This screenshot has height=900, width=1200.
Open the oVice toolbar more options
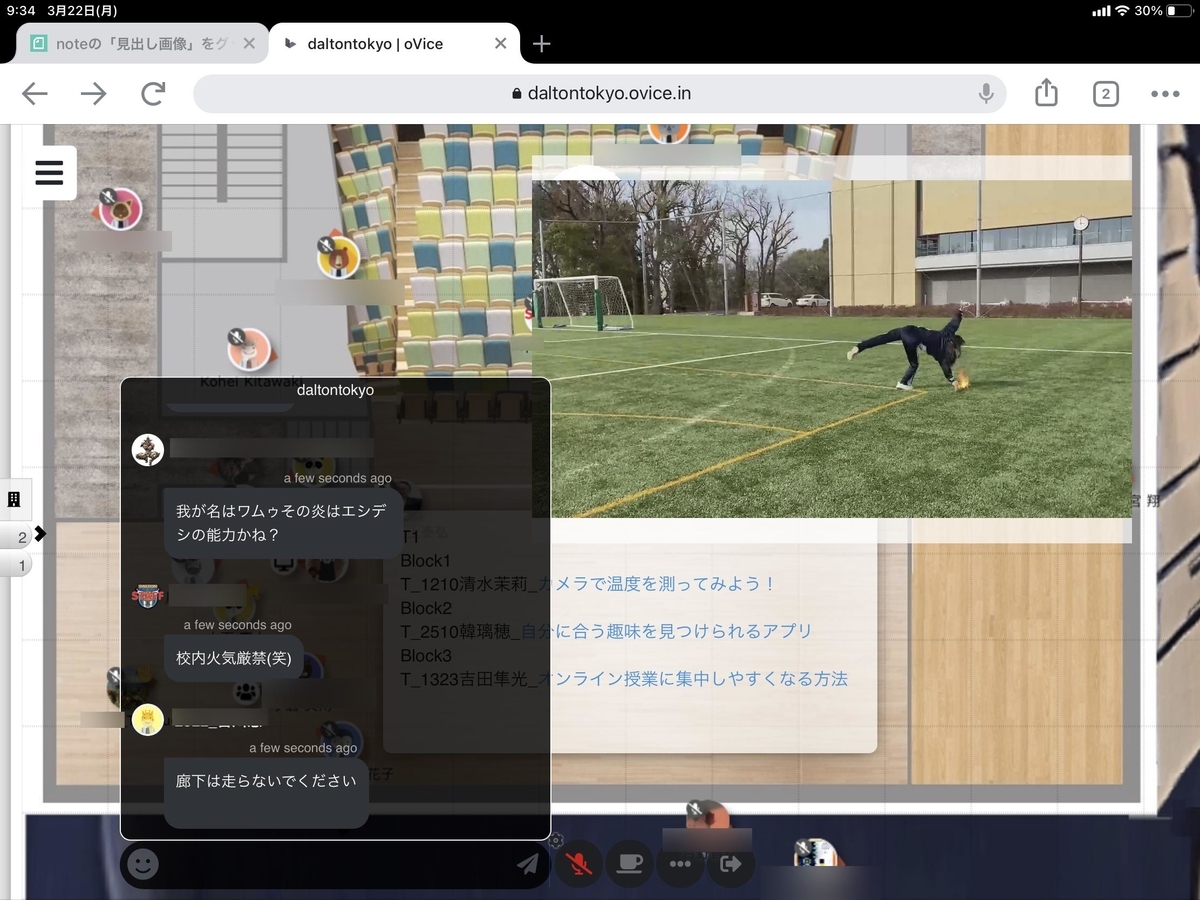[681, 864]
